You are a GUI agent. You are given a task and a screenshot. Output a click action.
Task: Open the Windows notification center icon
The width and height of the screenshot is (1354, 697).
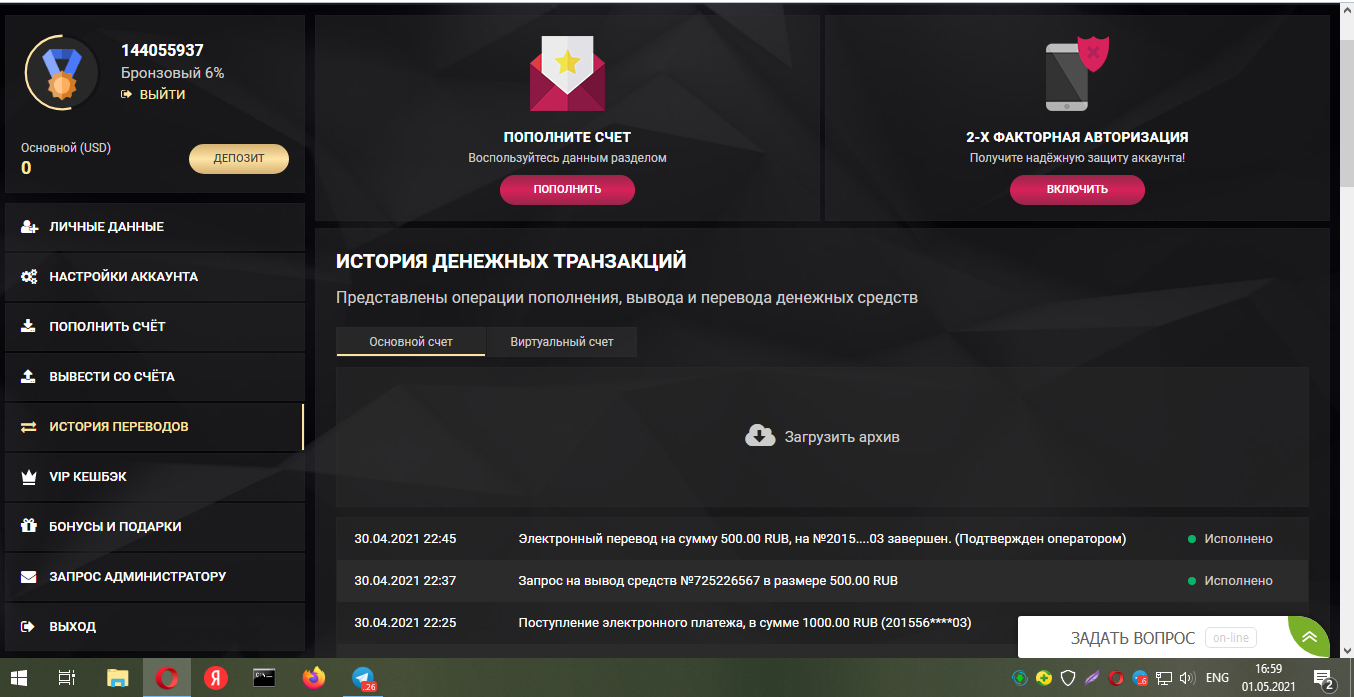(x=1324, y=679)
